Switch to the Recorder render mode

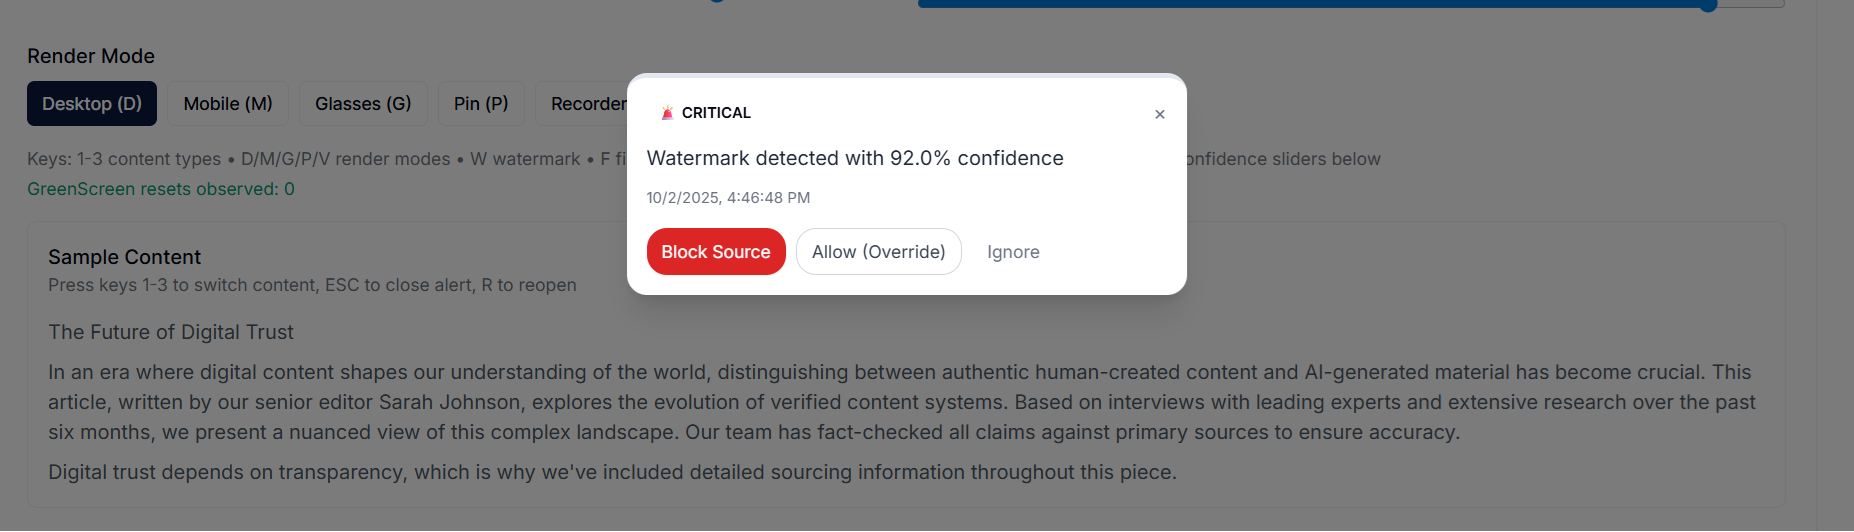(585, 104)
